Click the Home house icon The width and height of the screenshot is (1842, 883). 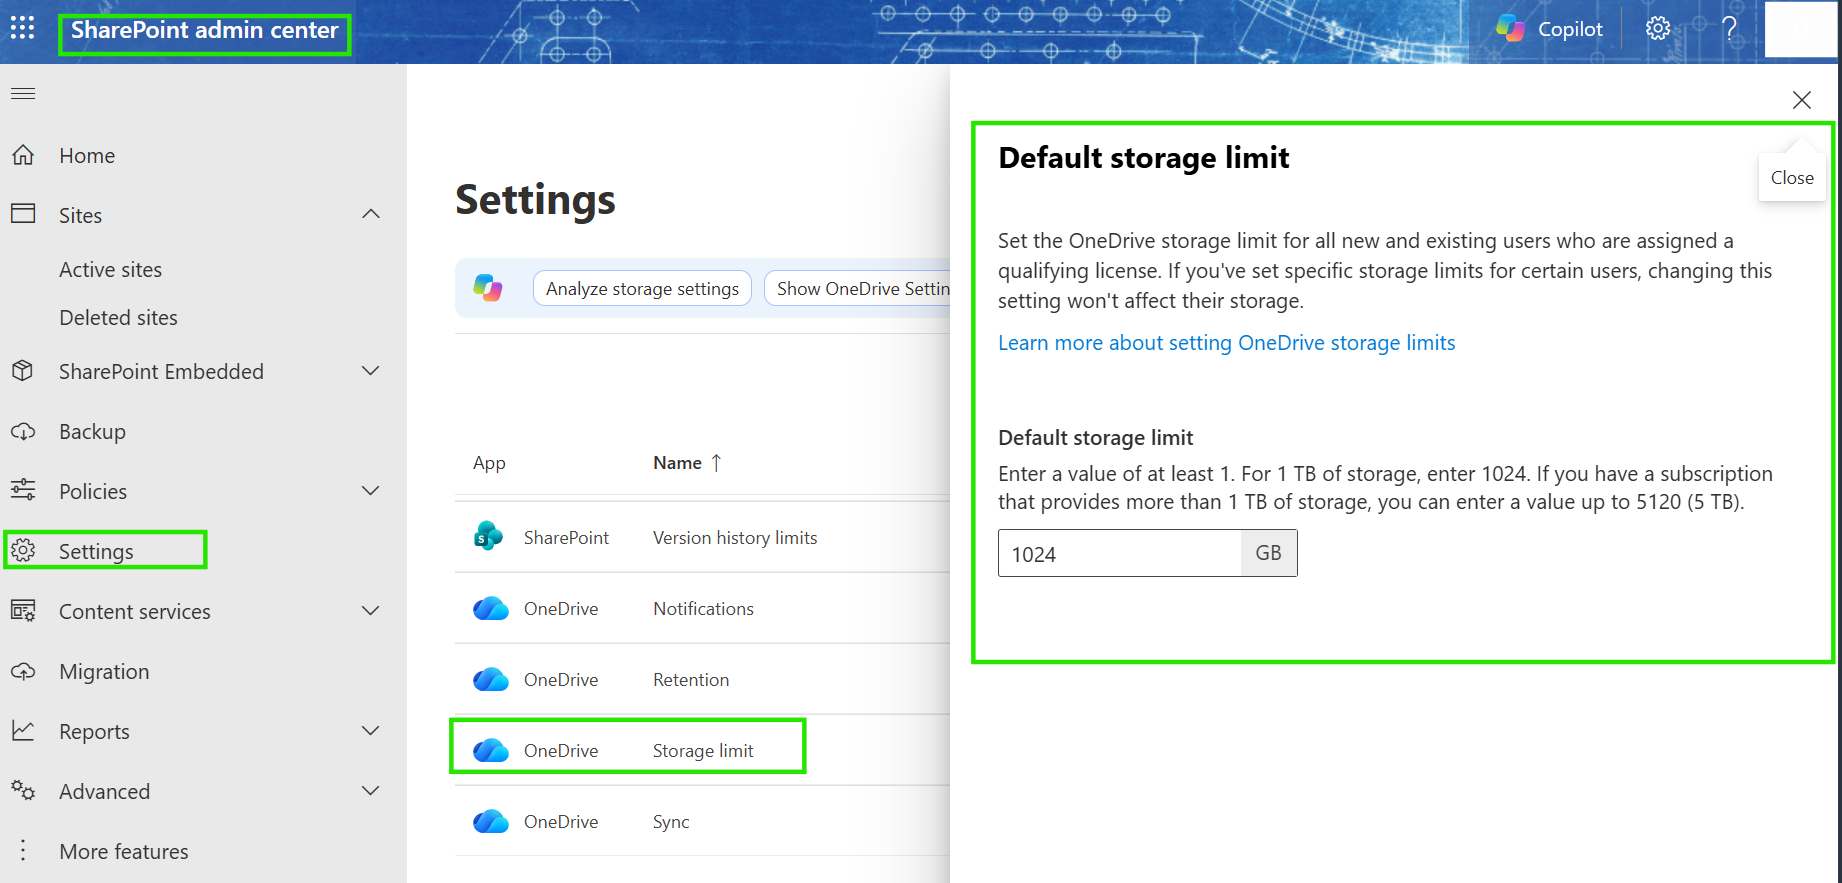(23, 155)
